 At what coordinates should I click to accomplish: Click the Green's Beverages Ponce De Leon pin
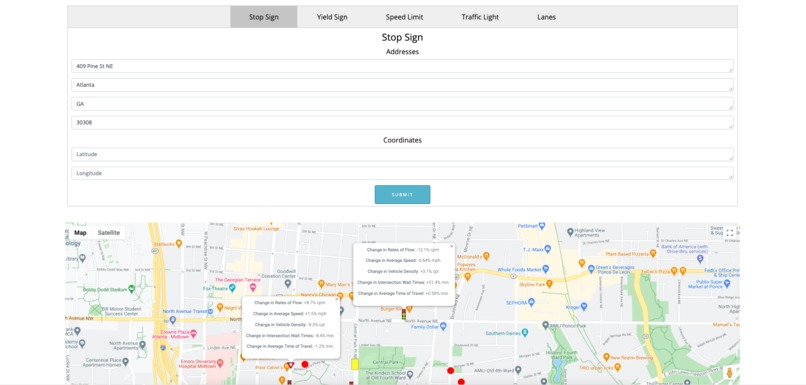click(591, 269)
